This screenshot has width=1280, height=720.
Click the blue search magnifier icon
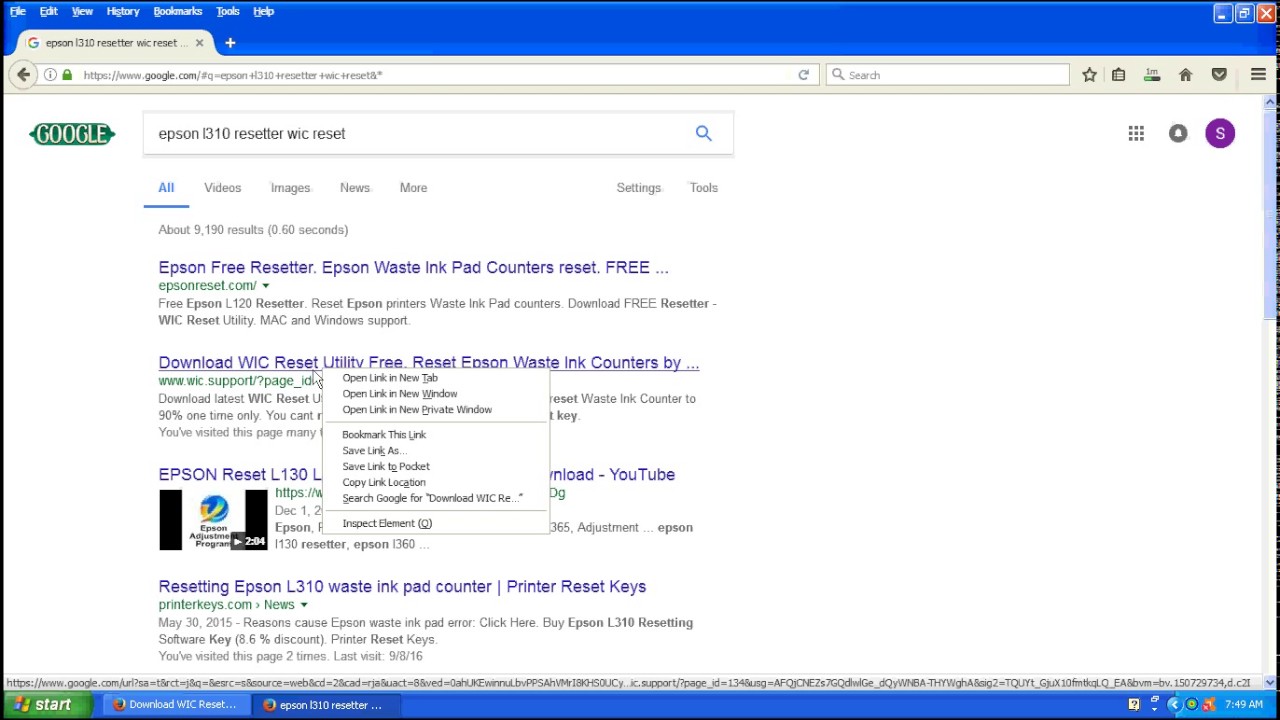pos(704,133)
